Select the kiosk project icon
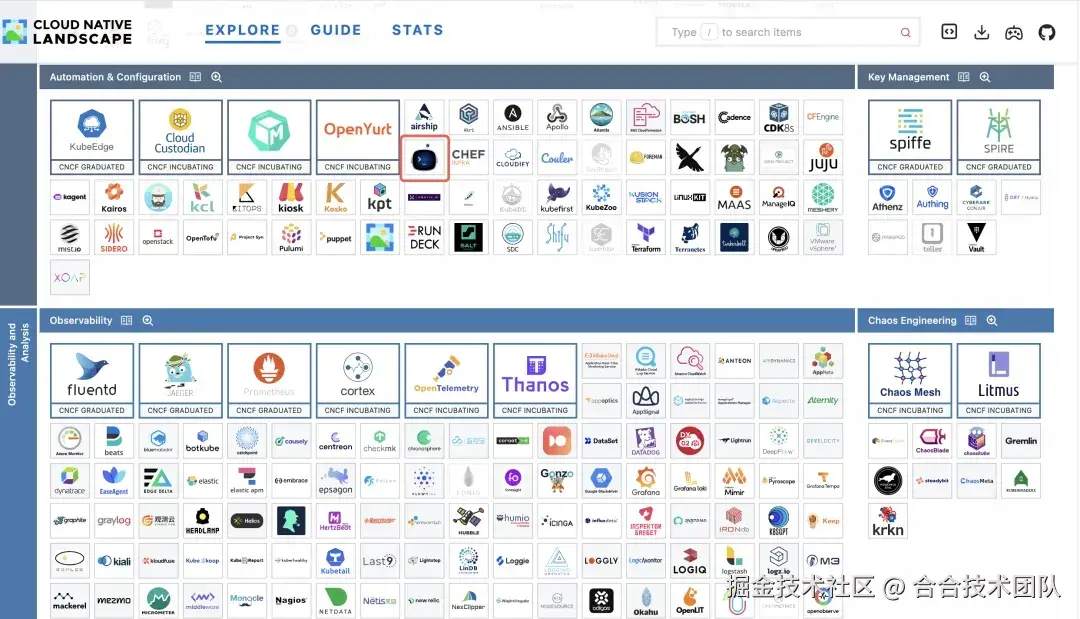 click(x=291, y=198)
